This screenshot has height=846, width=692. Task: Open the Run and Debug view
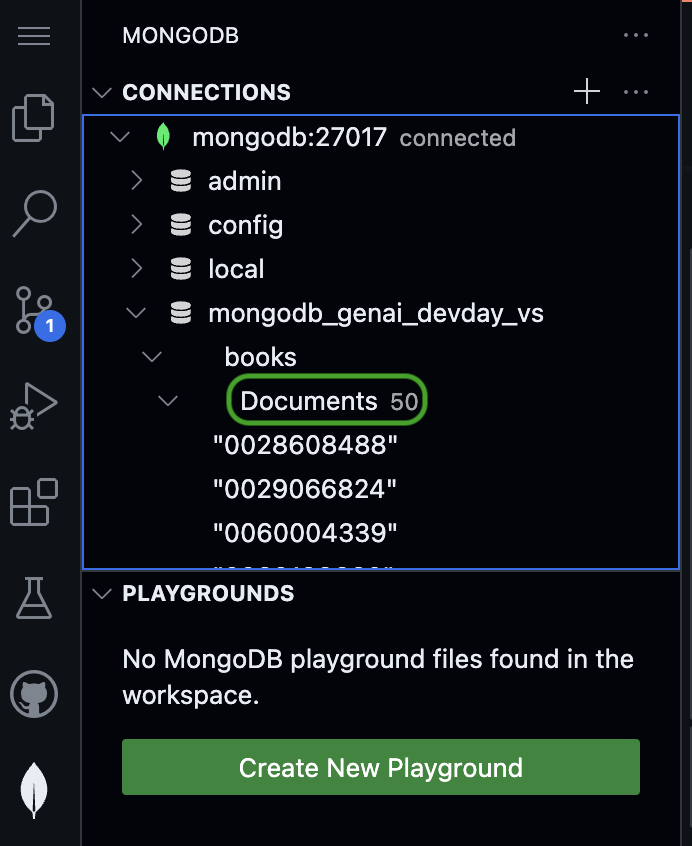pyautogui.click(x=33, y=406)
